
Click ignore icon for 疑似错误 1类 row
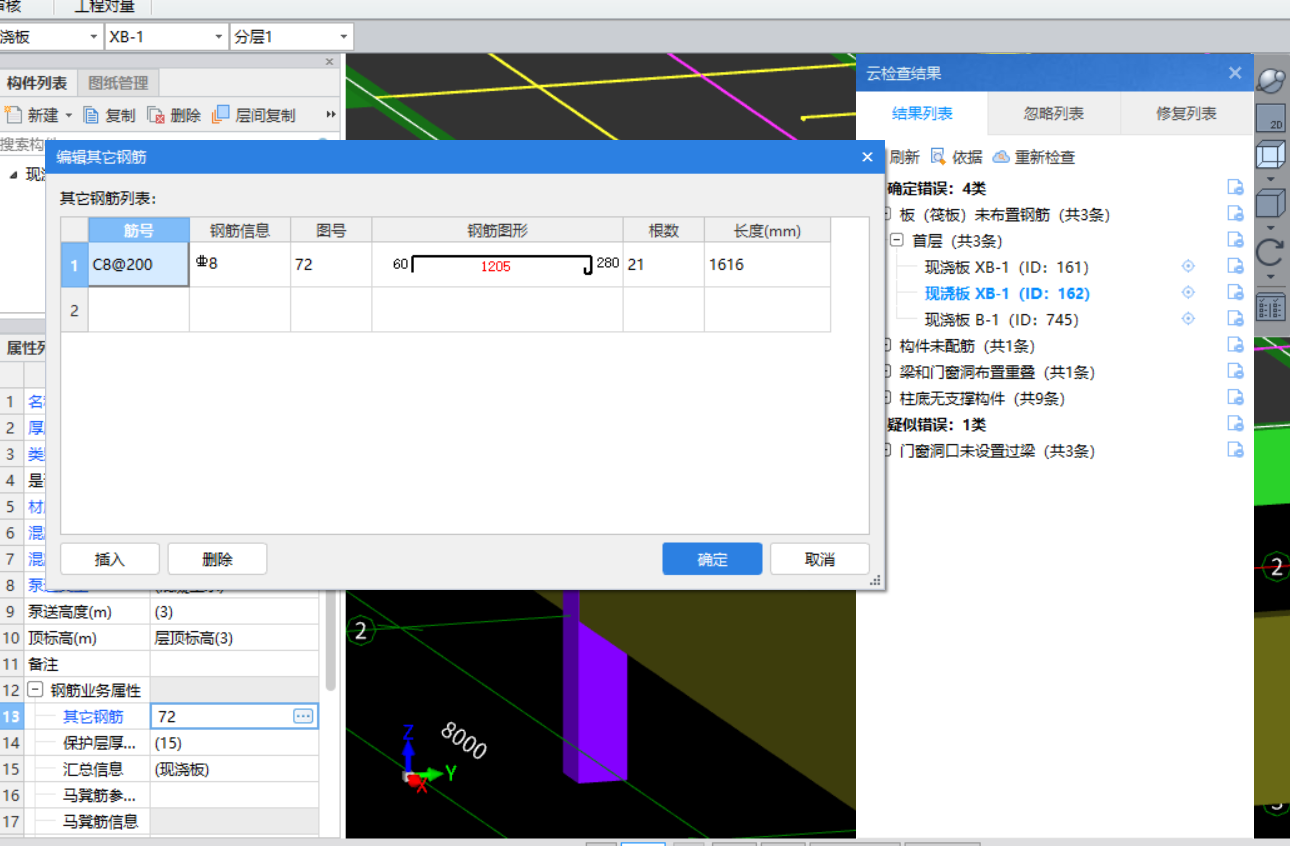pos(1236,424)
